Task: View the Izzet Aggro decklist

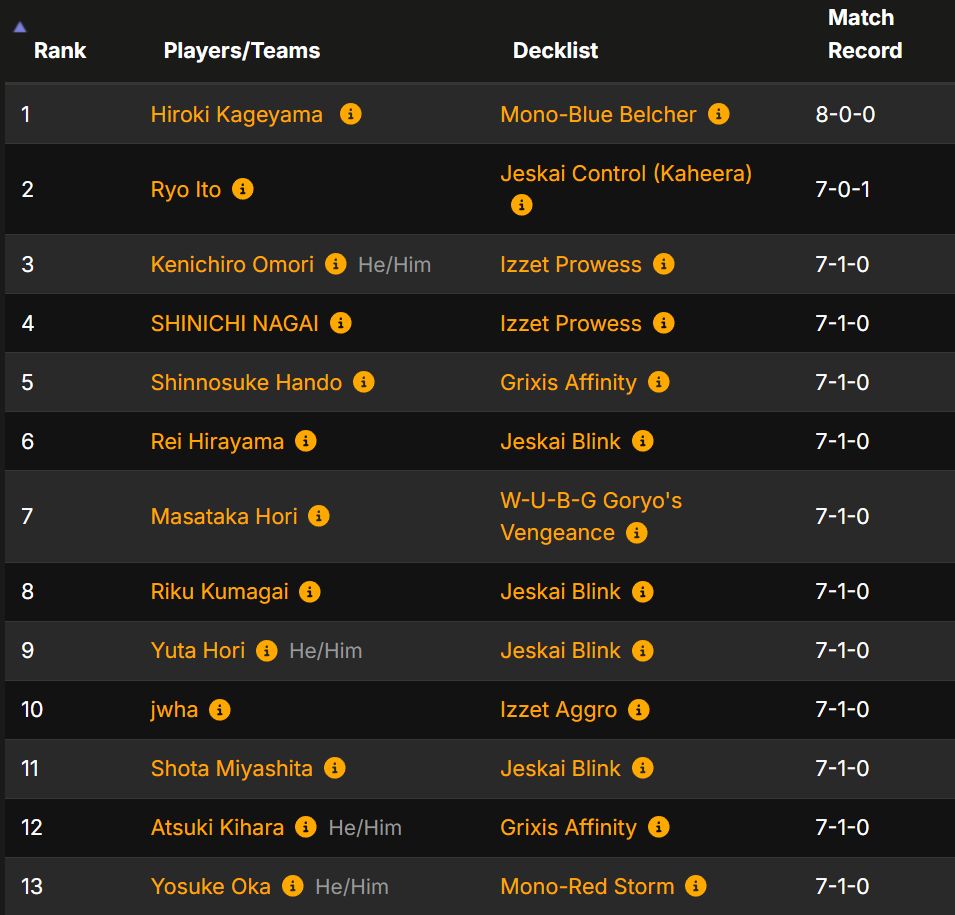Action: (x=560, y=710)
